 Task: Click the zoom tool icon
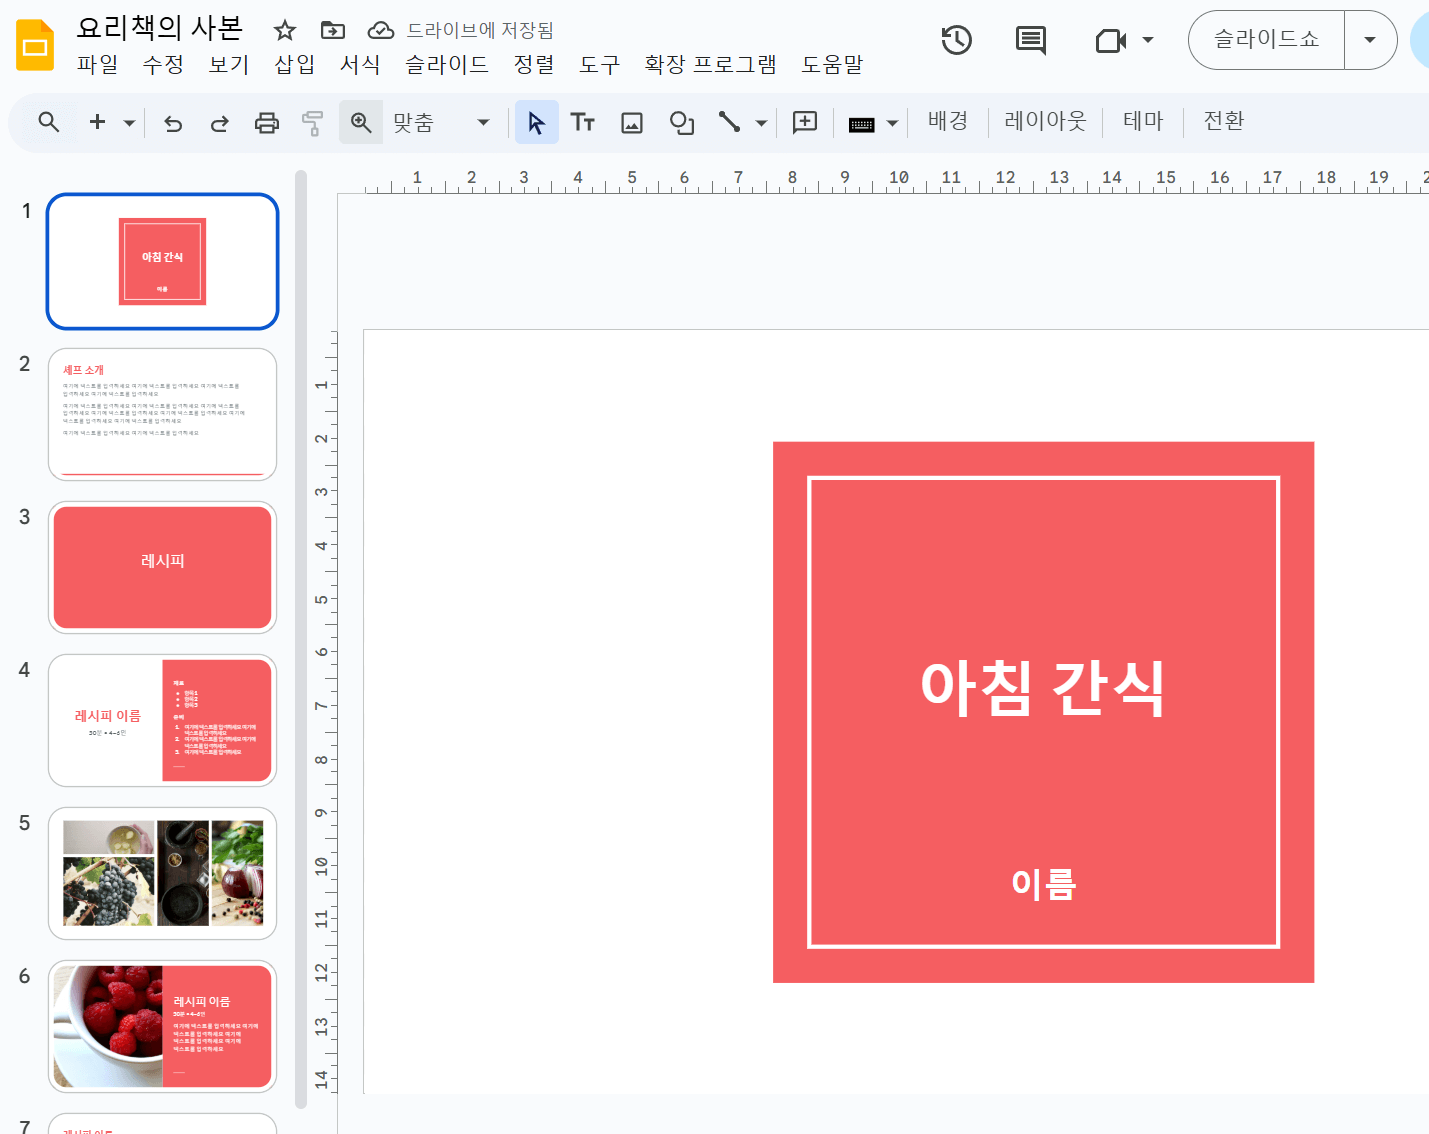[x=361, y=122]
